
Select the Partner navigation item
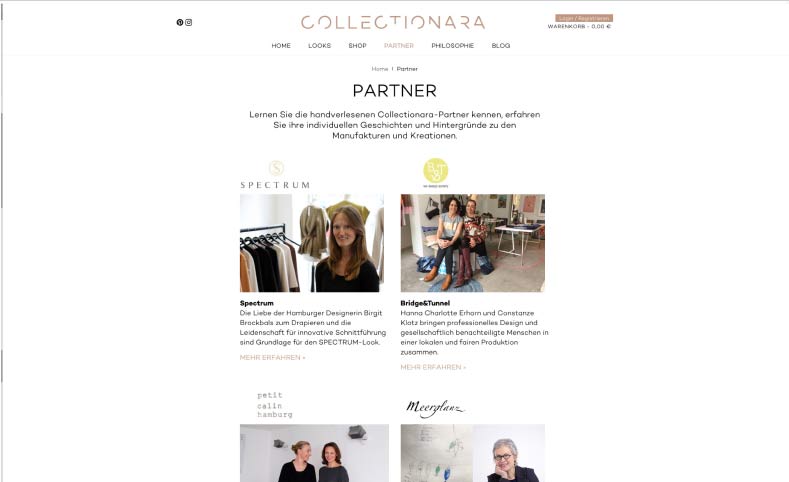pyautogui.click(x=399, y=46)
